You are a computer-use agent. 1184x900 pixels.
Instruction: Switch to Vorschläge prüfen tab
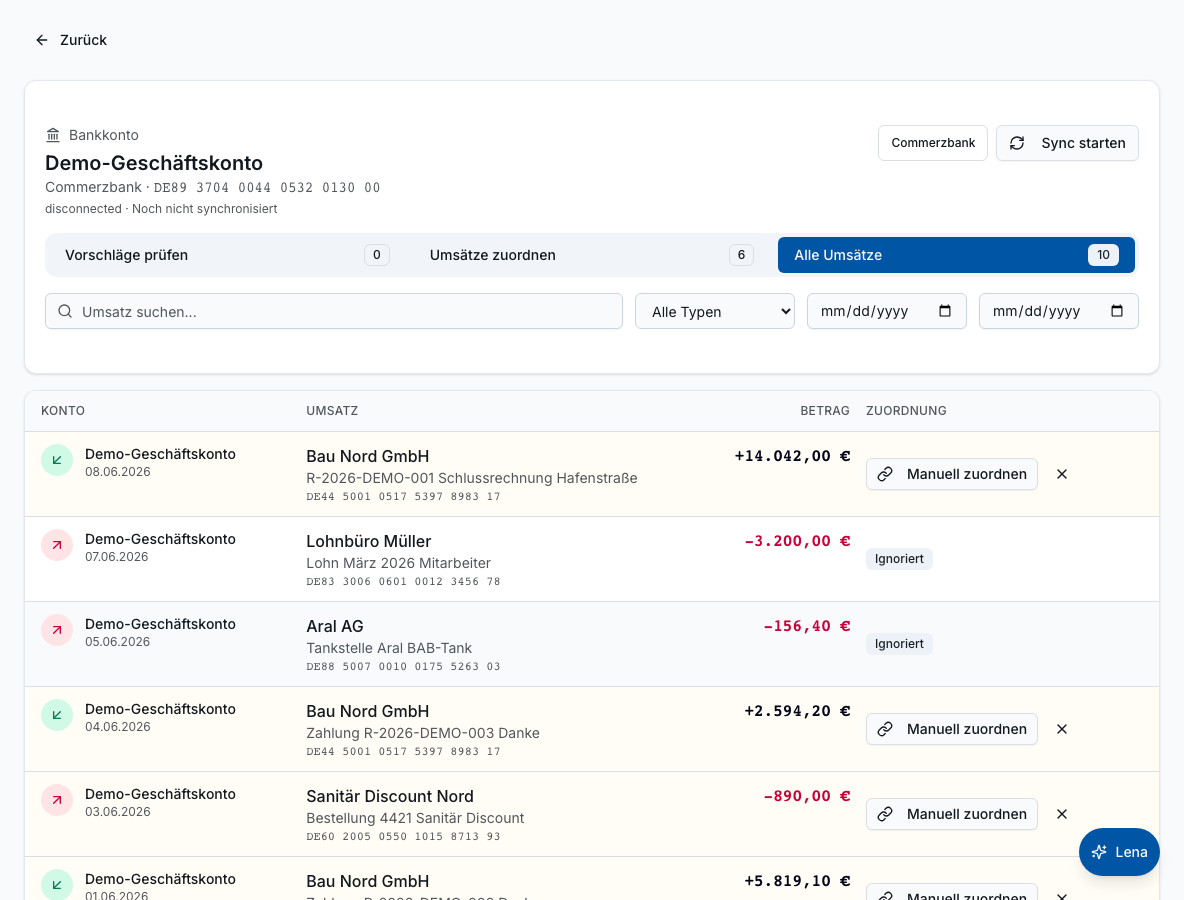click(227, 255)
